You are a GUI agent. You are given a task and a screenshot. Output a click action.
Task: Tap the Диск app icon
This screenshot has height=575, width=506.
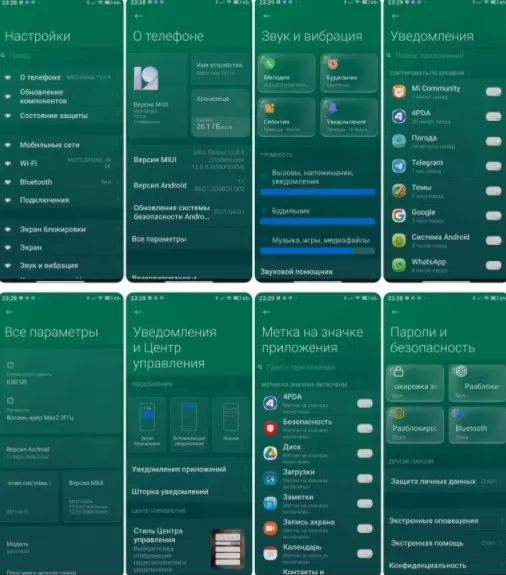click(270, 453)
